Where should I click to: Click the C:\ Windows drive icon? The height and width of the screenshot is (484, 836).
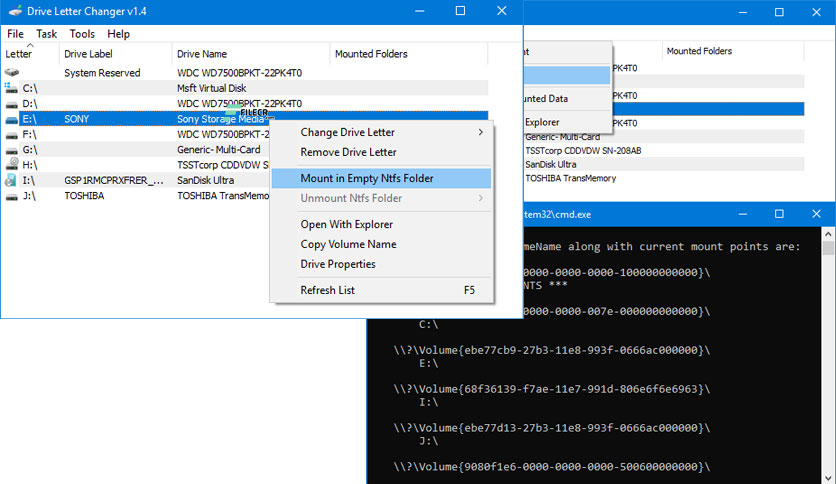(x=12, y=88)
